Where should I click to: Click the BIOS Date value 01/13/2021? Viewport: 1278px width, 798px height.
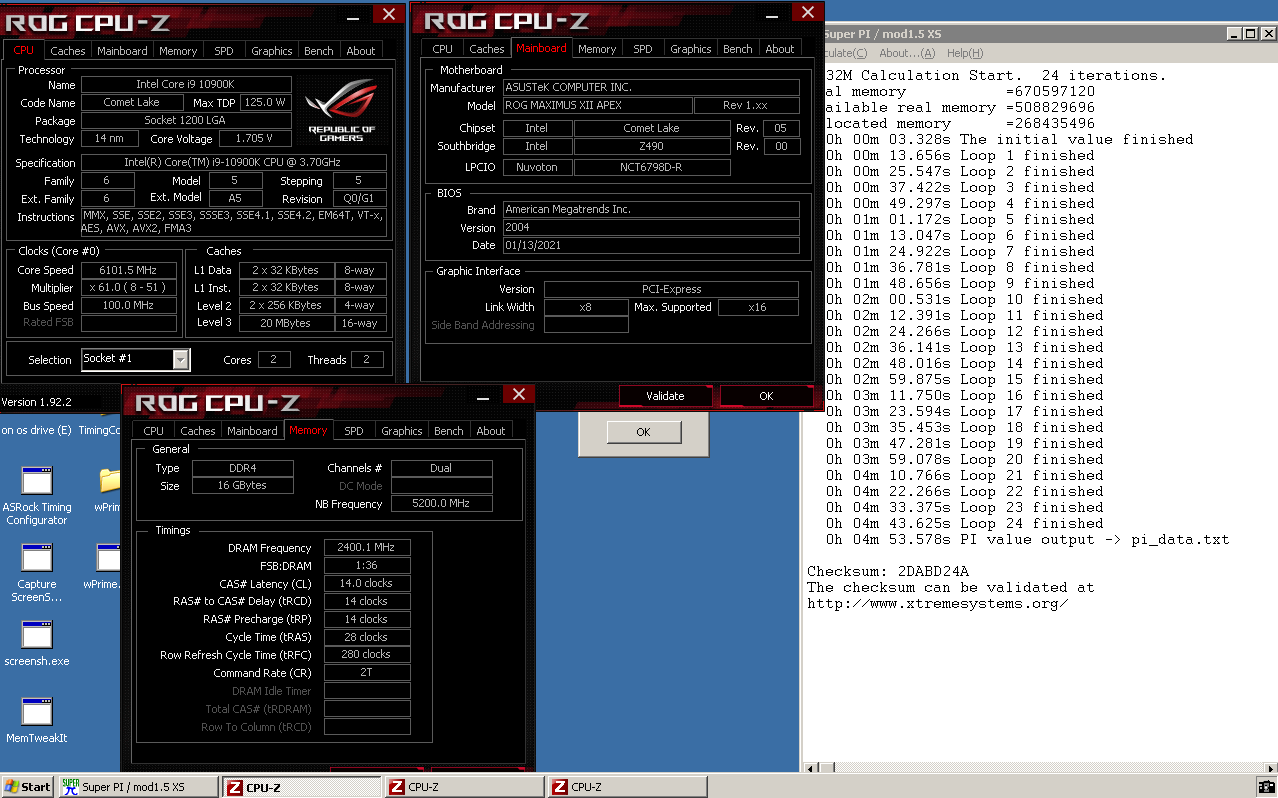[x=650, y=245]
